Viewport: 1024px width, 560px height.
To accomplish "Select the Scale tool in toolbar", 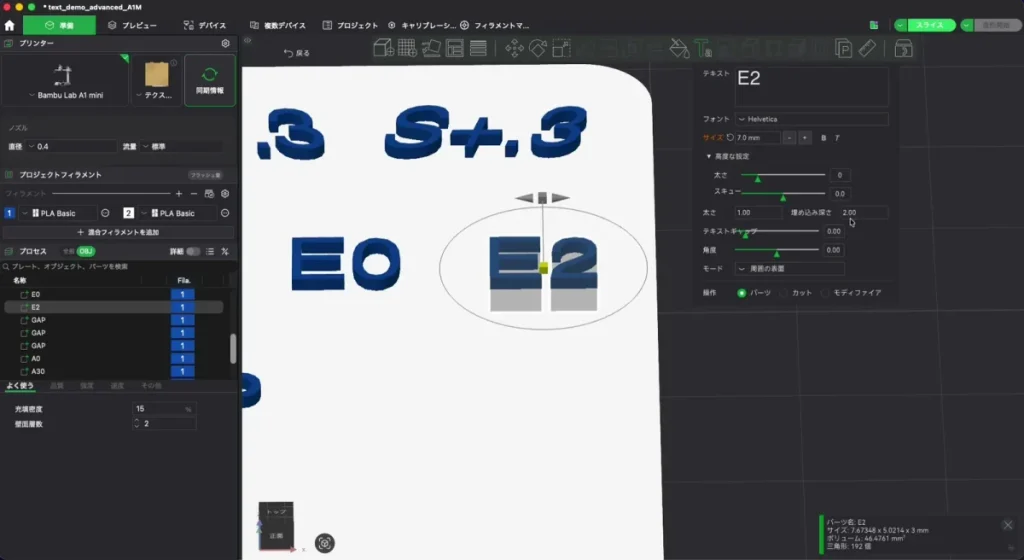I will [561, 48].
